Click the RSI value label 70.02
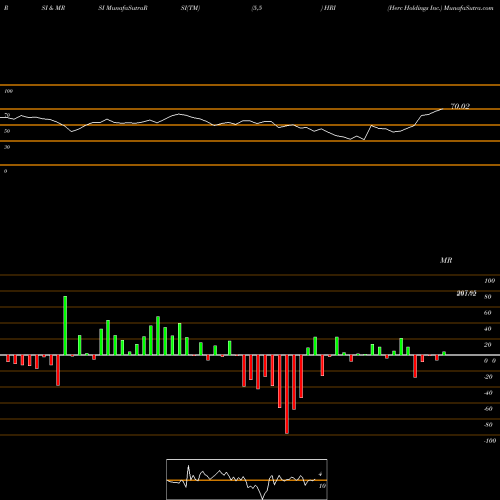The width and height of the screenshot is (500, 500). click(460, 106)
